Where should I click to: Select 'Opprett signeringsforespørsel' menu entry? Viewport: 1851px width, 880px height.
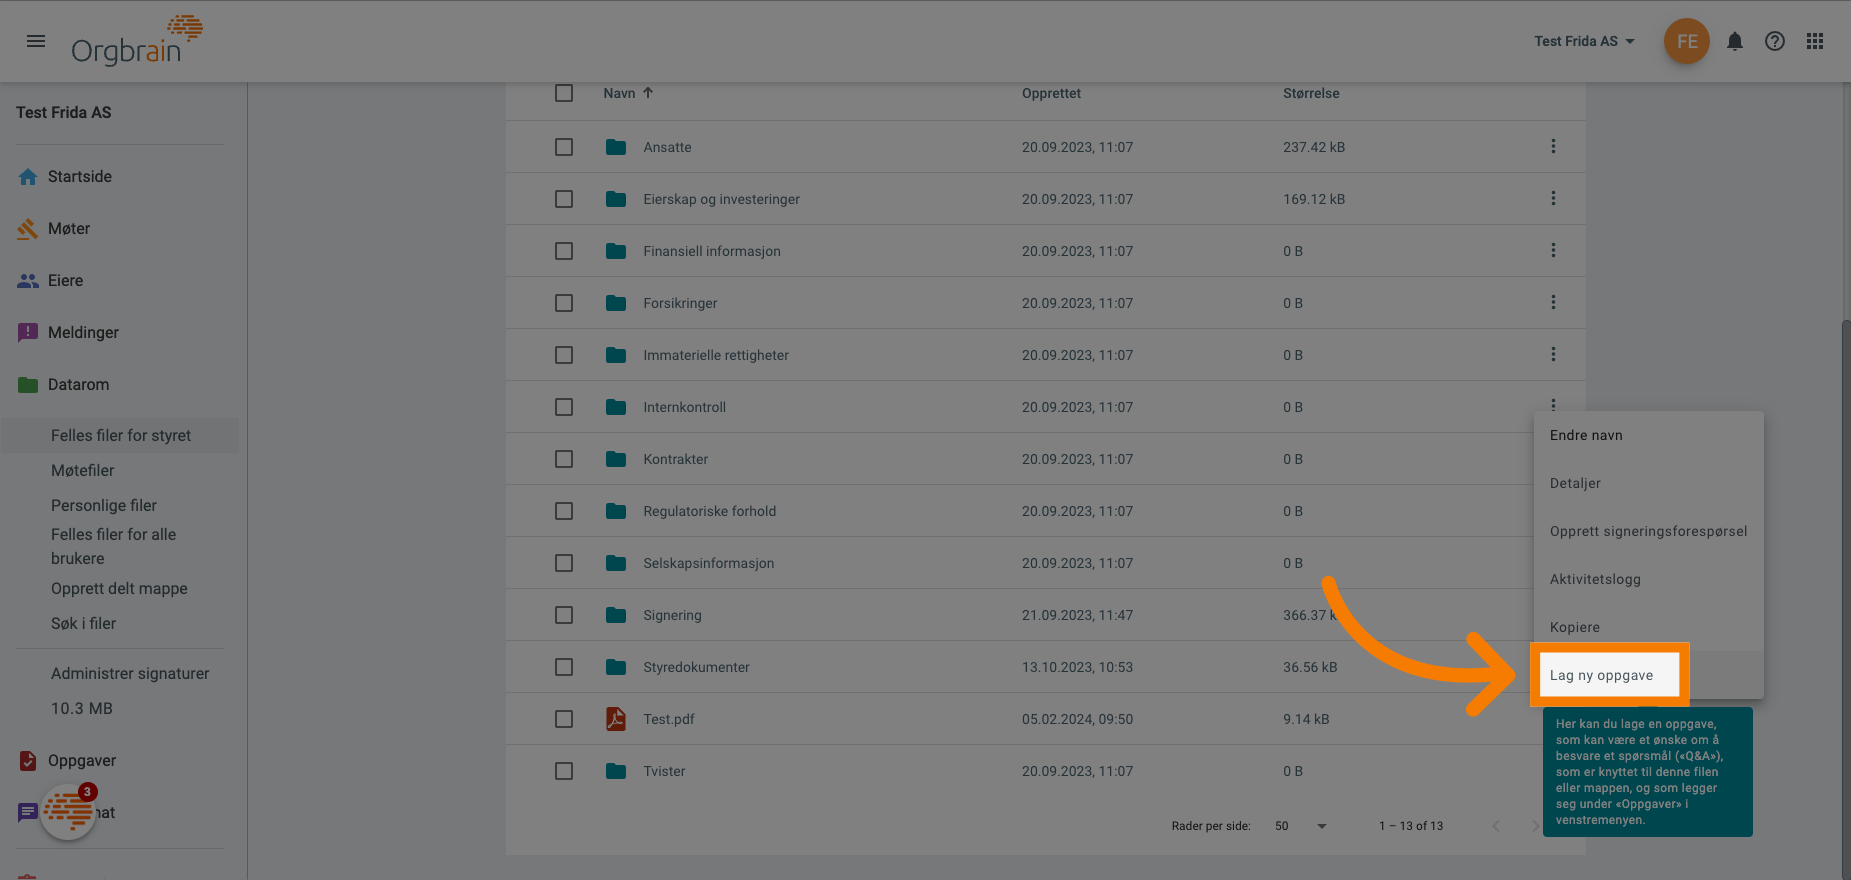[x=1648, y=531]
